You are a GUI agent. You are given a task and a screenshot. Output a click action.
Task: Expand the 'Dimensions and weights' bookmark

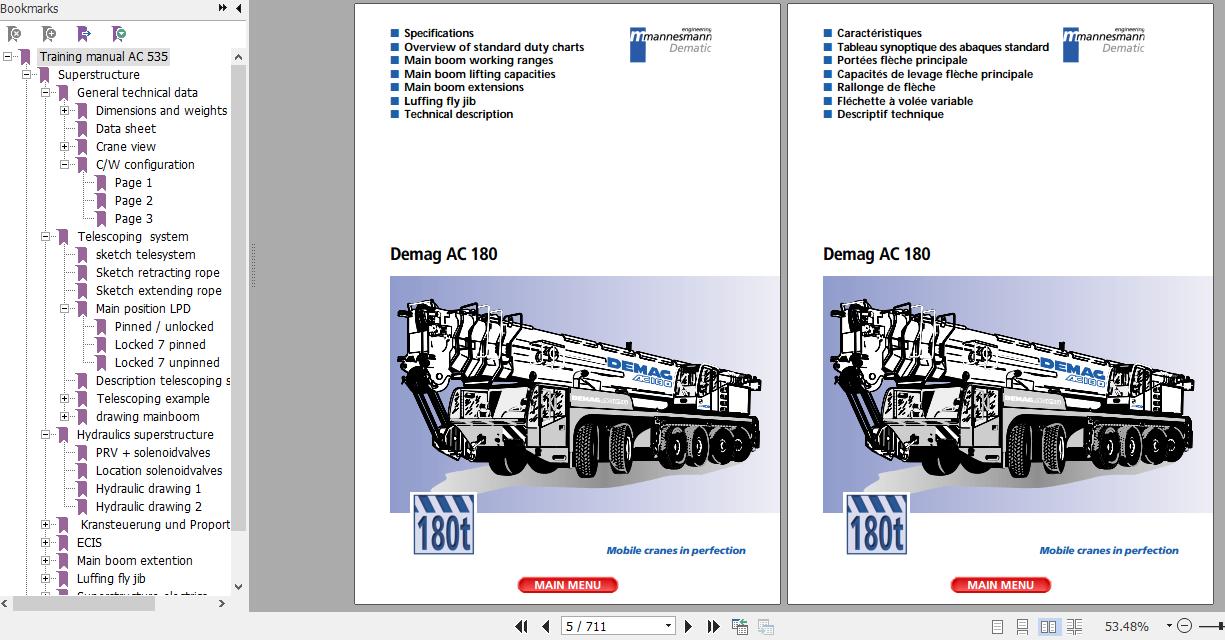[66, 110]
